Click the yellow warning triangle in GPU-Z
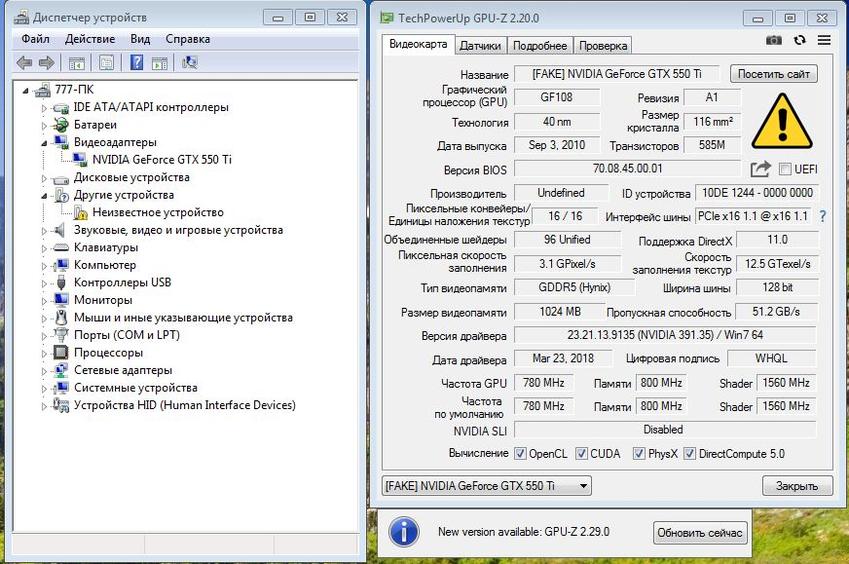 point(782,122)
